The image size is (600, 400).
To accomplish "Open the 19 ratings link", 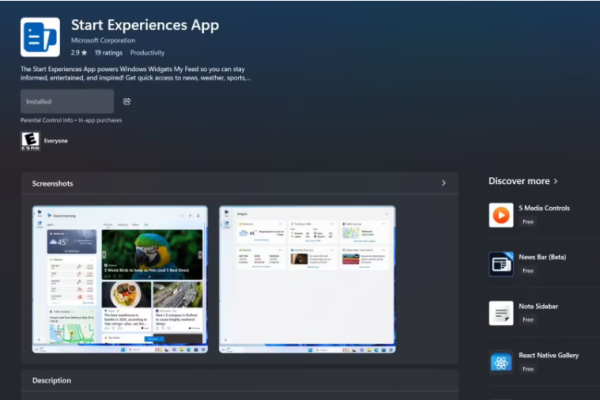I will coord(109,53).
